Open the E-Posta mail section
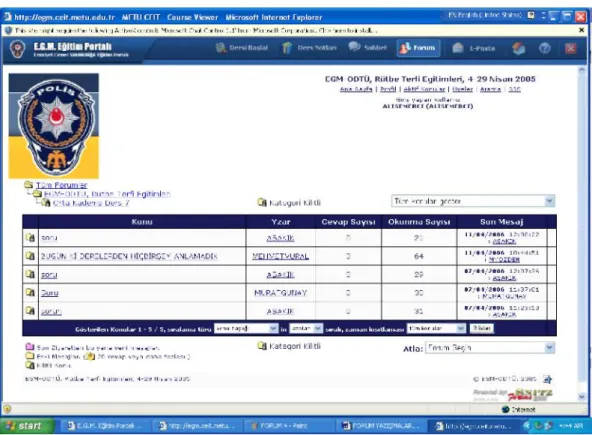Viewport: 592px width, 435px height. [x=473, y=48]
